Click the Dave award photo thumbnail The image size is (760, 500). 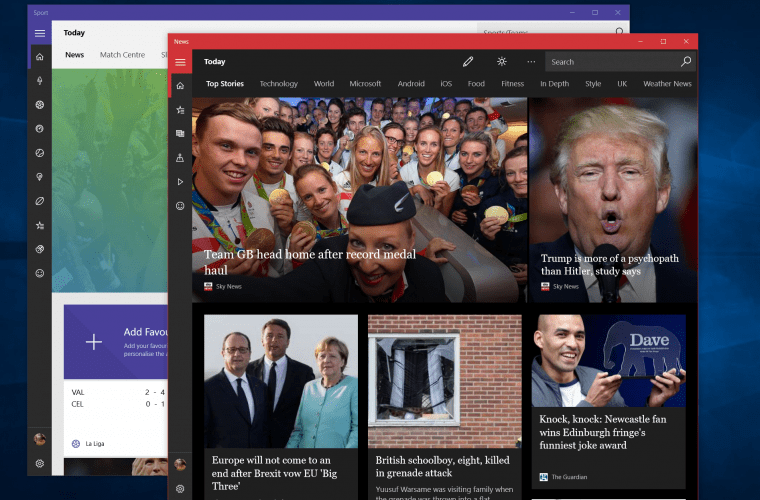[x=609, y=361]
